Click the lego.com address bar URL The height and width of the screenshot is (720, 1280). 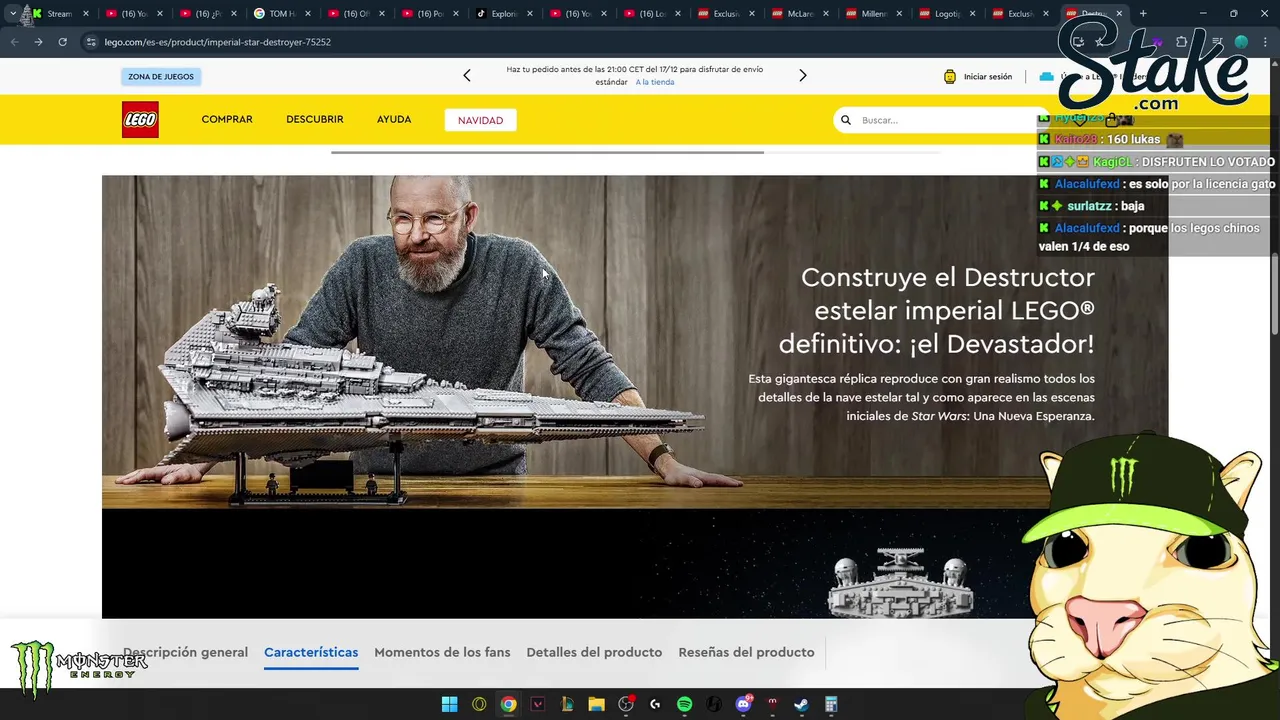click(217, 42)
